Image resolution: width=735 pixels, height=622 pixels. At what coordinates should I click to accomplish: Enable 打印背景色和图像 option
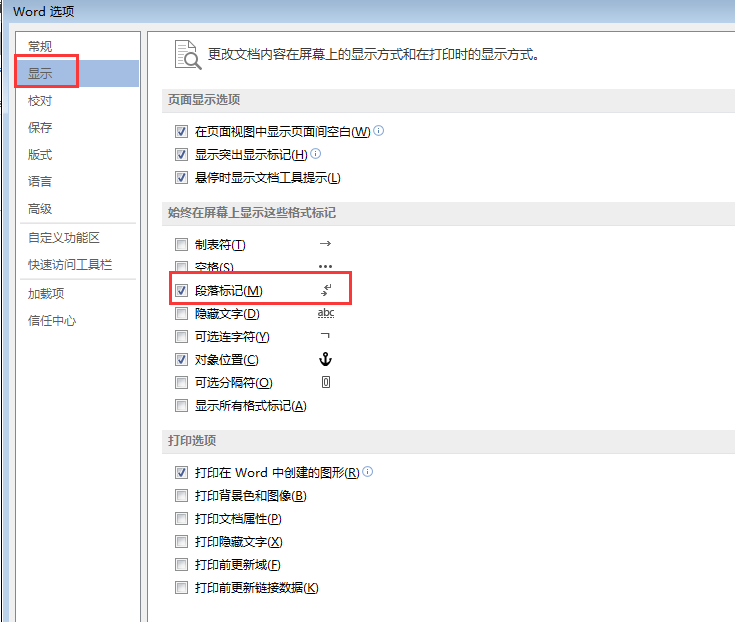tap(181, 495)
